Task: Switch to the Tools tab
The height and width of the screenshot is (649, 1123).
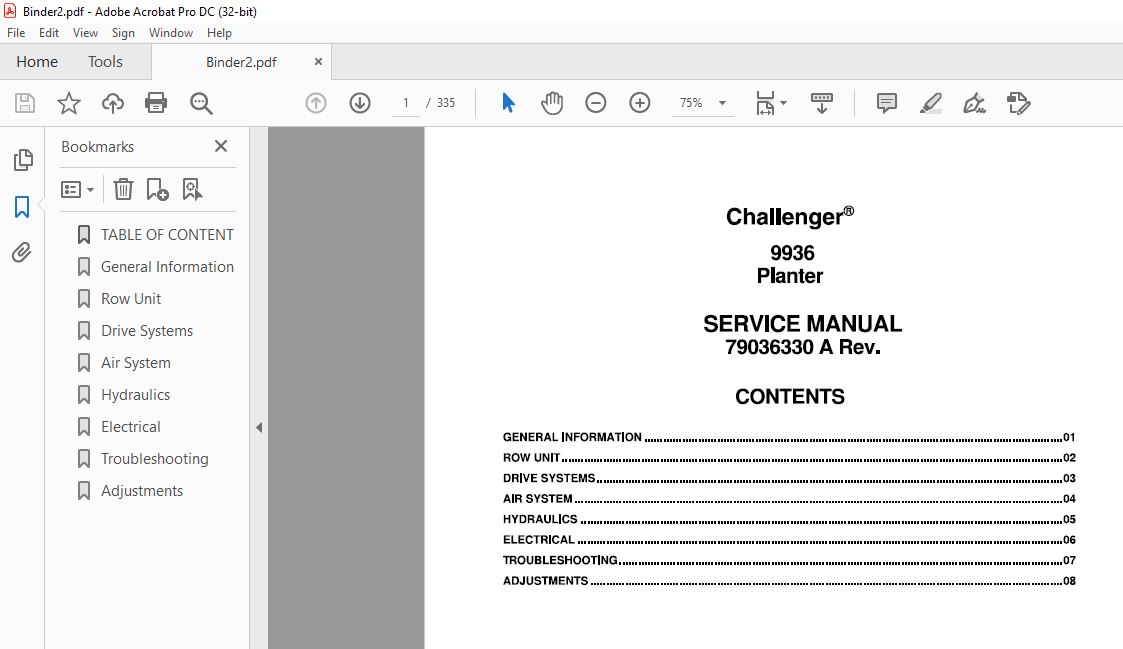Action: 105,62
